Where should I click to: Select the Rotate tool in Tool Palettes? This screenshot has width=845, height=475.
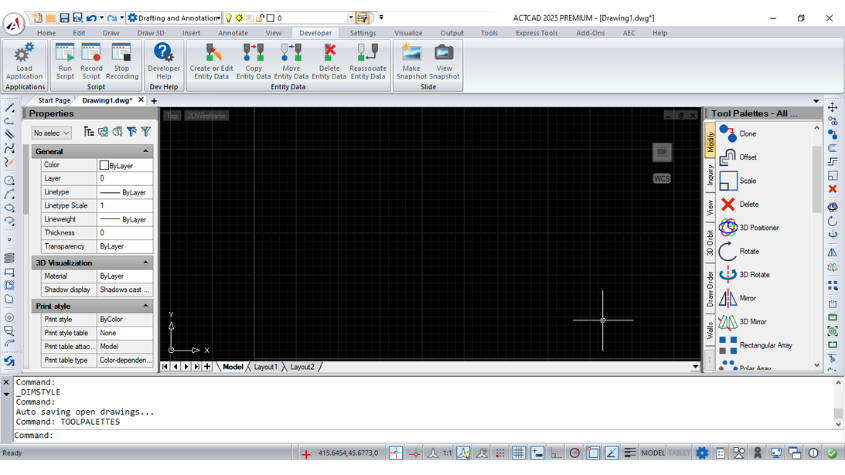point(739,251)
